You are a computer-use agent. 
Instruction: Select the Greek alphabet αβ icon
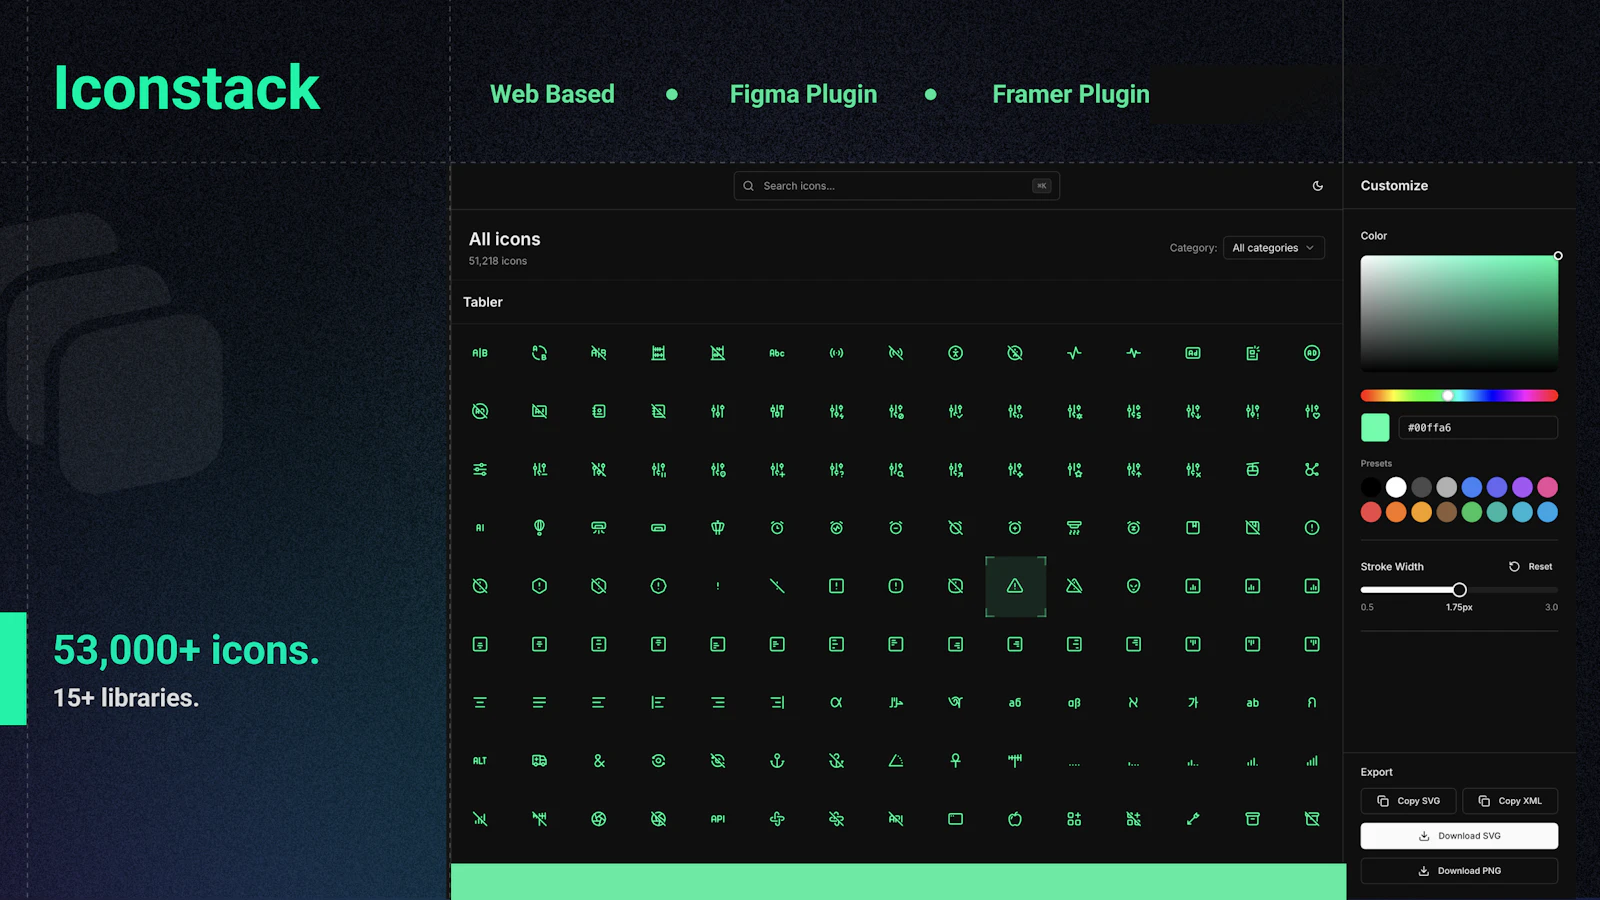[1074, 703]
